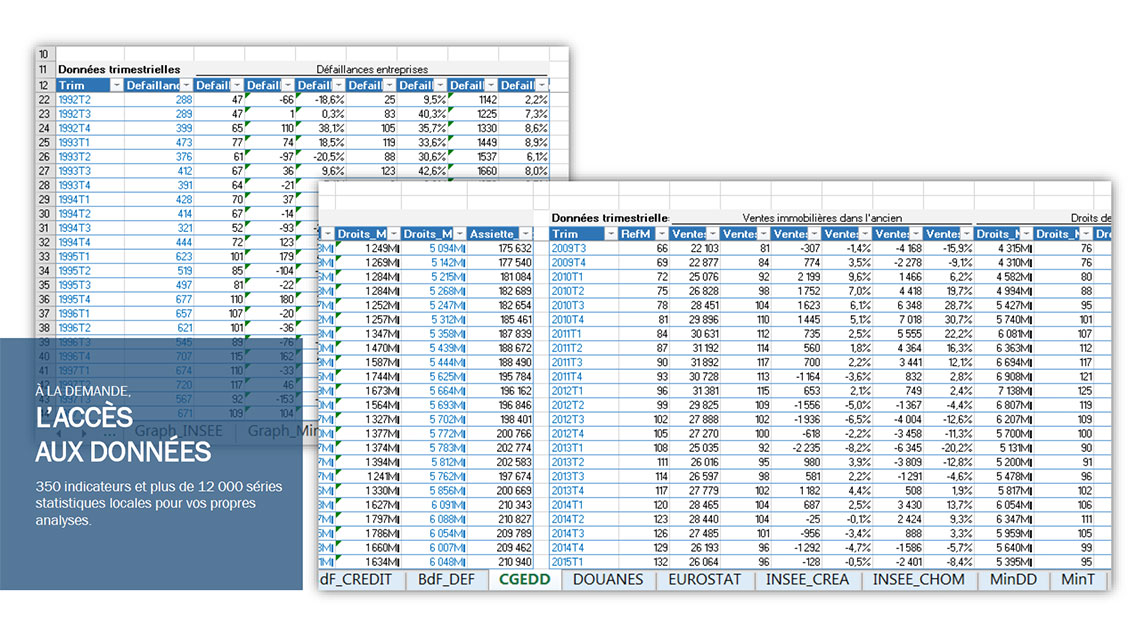
Task: Select the active CGEDD sheet tab
Action: (x=524, y=579)
